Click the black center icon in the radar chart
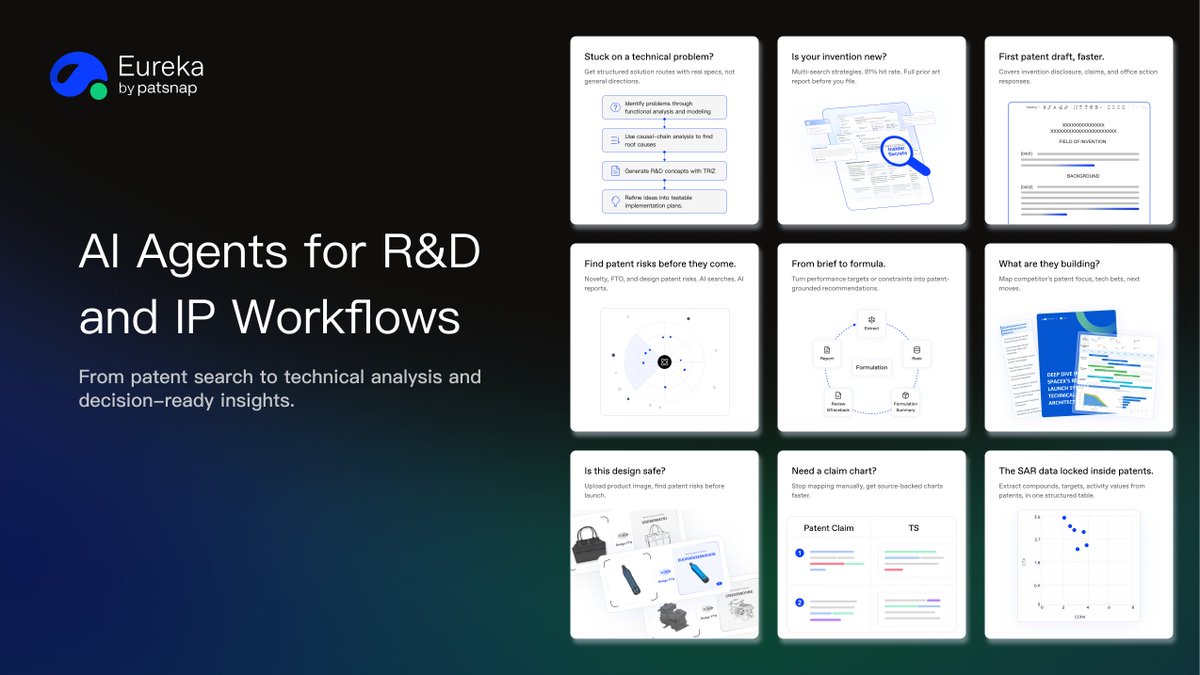This screenshot has height=675, width=1200. 664,362
